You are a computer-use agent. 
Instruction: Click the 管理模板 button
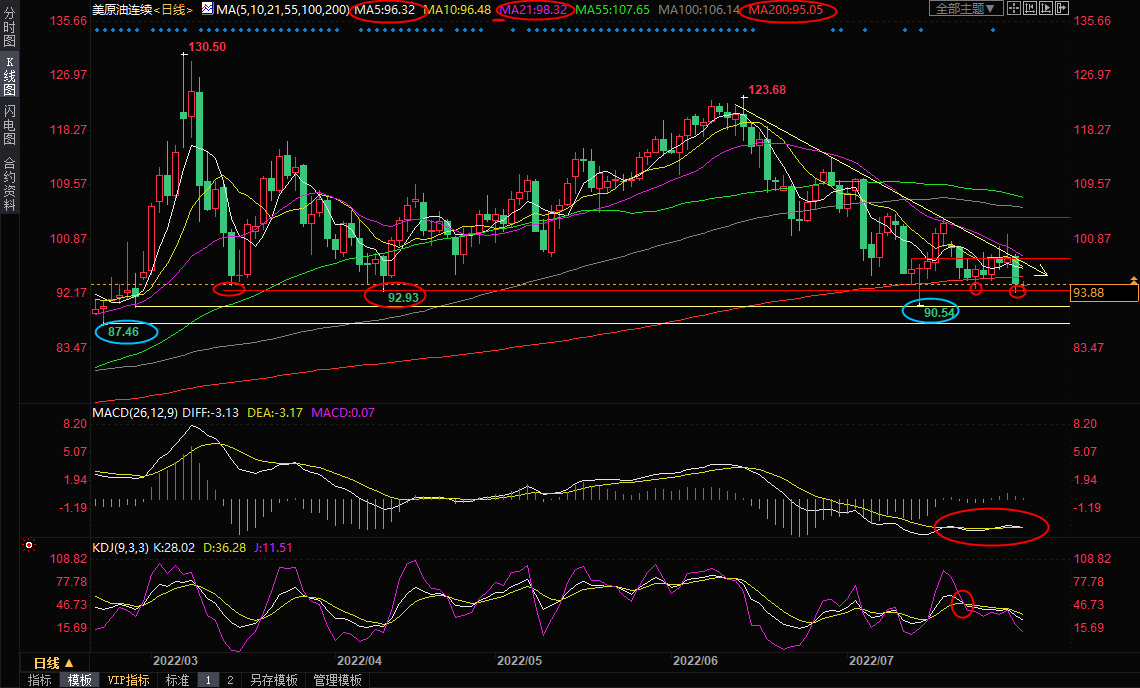[x=337, y=680]
